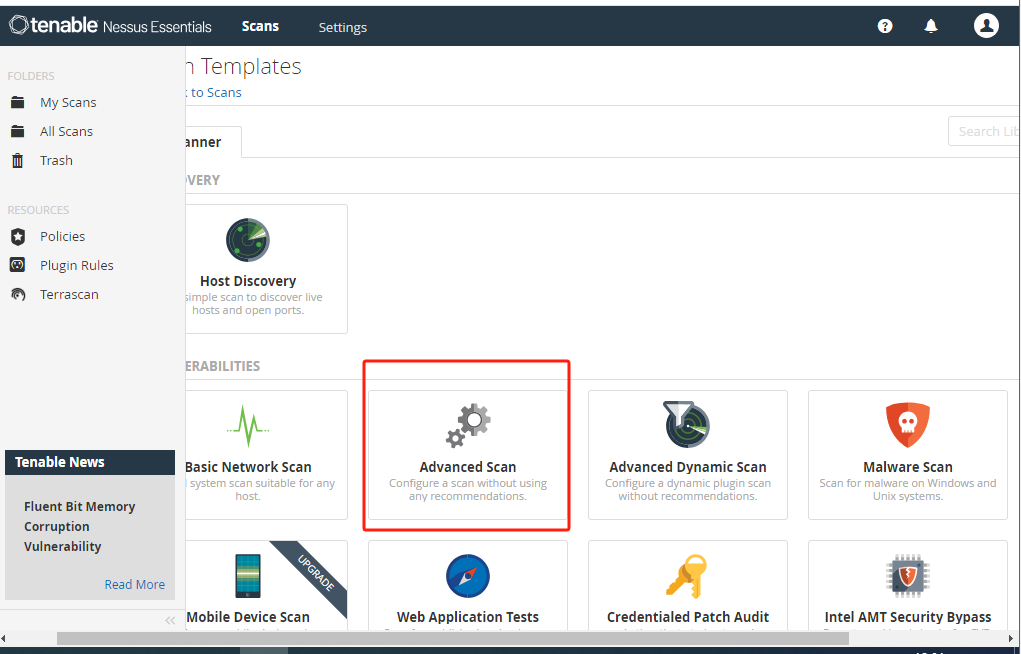Open the Settings tab
This screenshot has width=1021, height=654.
[x=343, y=27]
